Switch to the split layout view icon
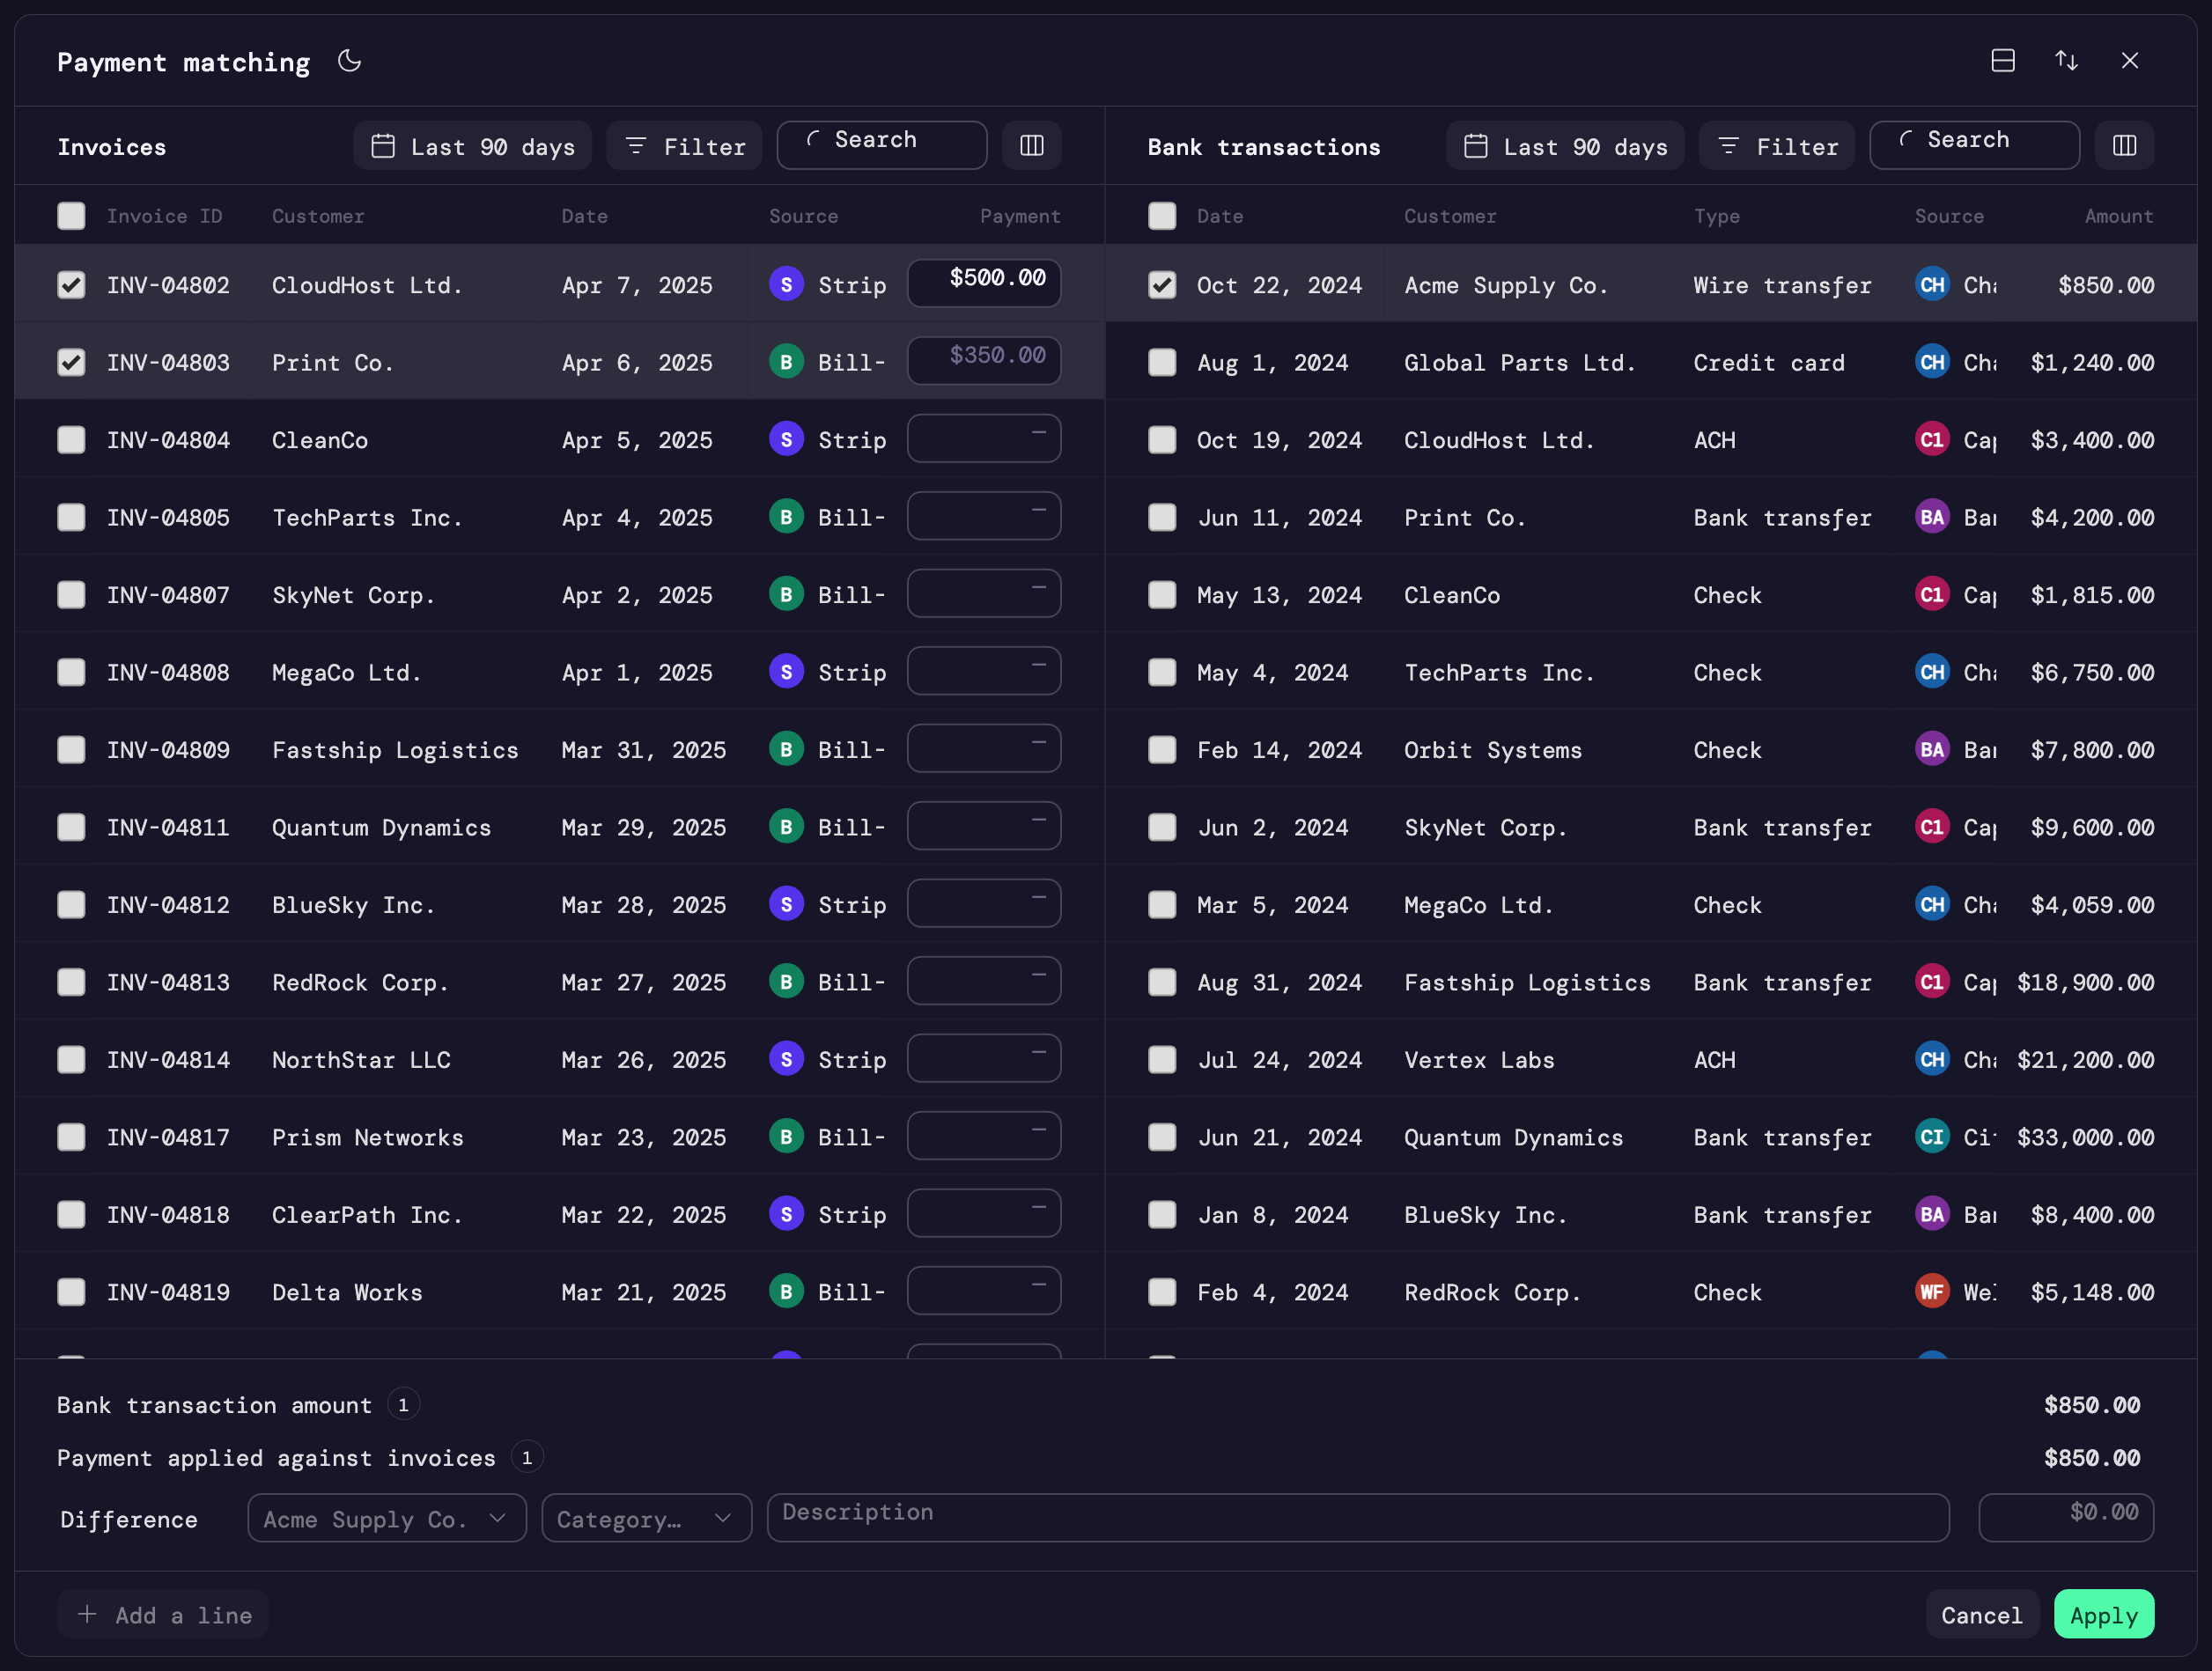Image resolution: width=2212 pixels, height=1671 pixels. [x=2003, y=61]
